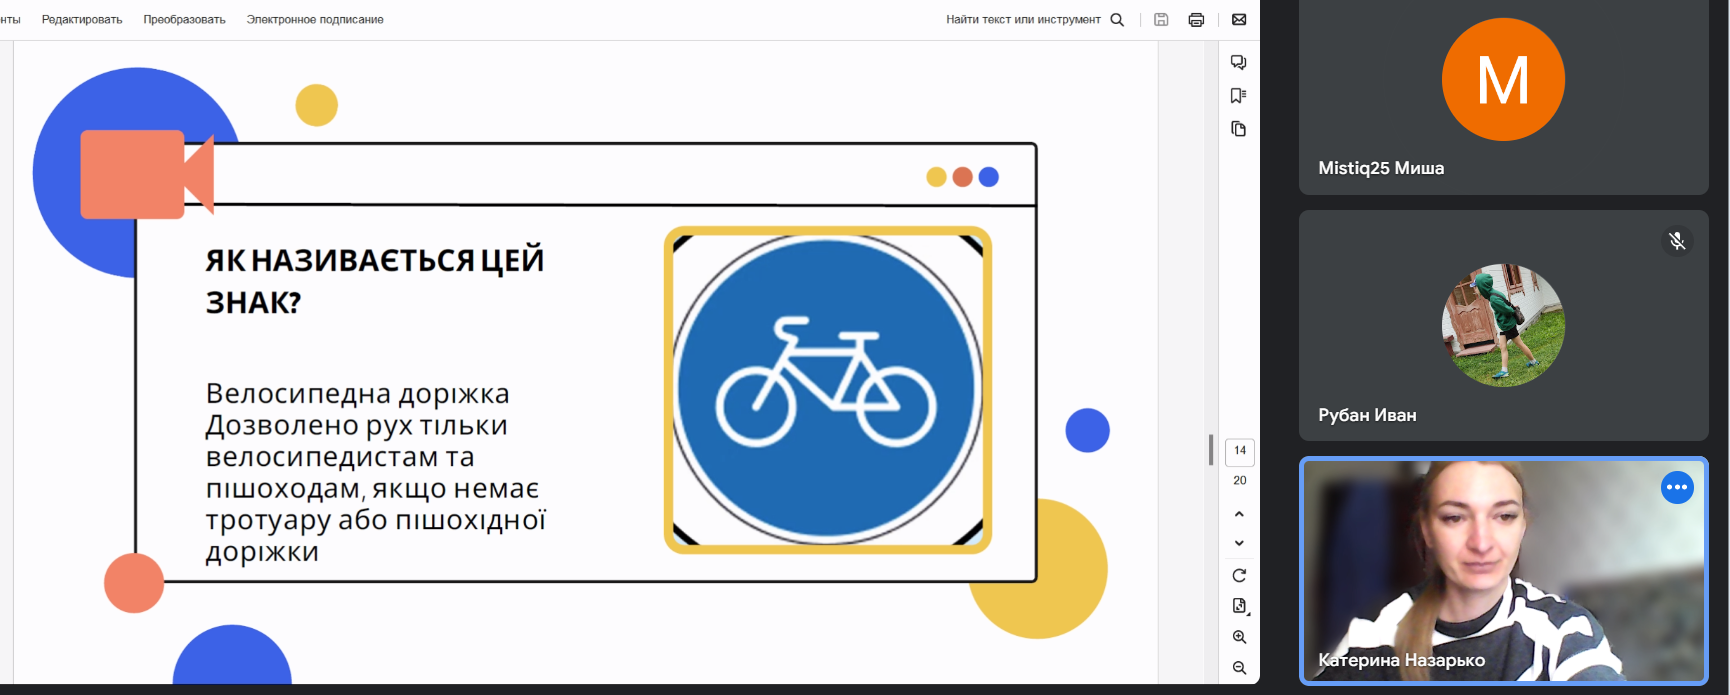The image size is (1730, 695).
Task: Share document by email envelope icon
Action: [x=1239, y=20]
